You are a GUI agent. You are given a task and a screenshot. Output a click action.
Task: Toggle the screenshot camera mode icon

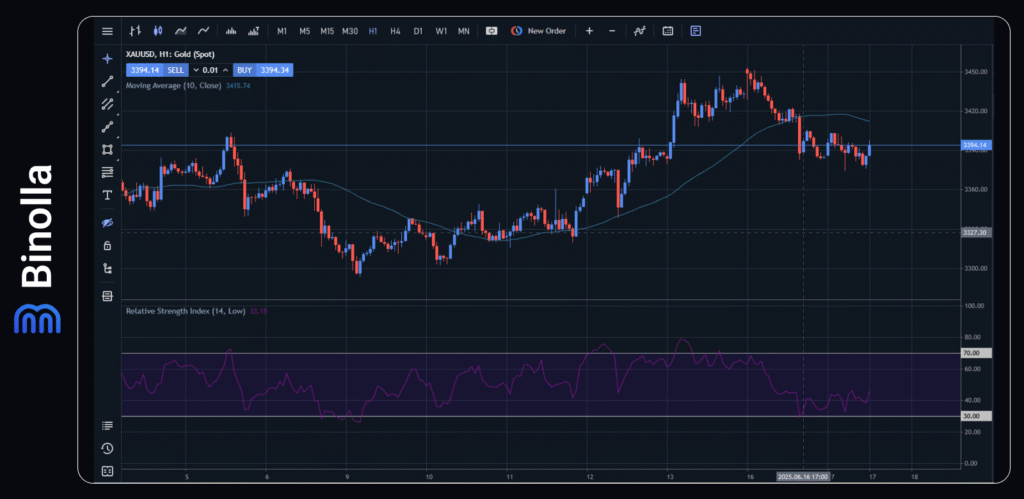pyautogui.click(x=491, y=31)
